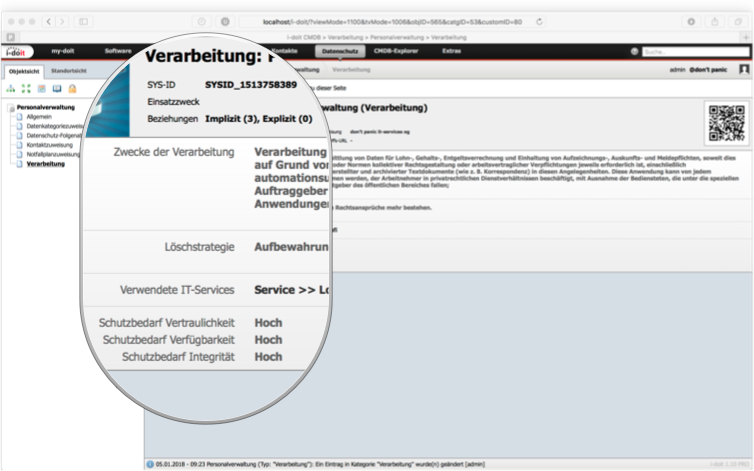Click the third toolbar icon above the tree
This screenshot has width=754, height=471.
(42, 89)
